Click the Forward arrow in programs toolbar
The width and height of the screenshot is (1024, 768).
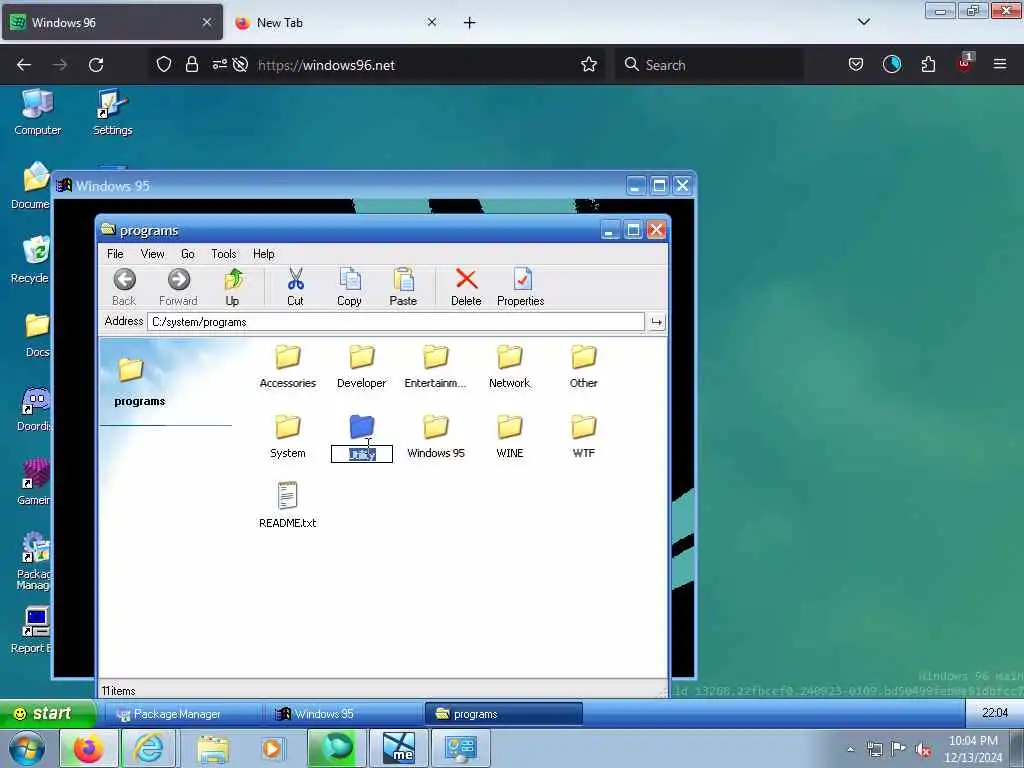[x=178, y=287]
